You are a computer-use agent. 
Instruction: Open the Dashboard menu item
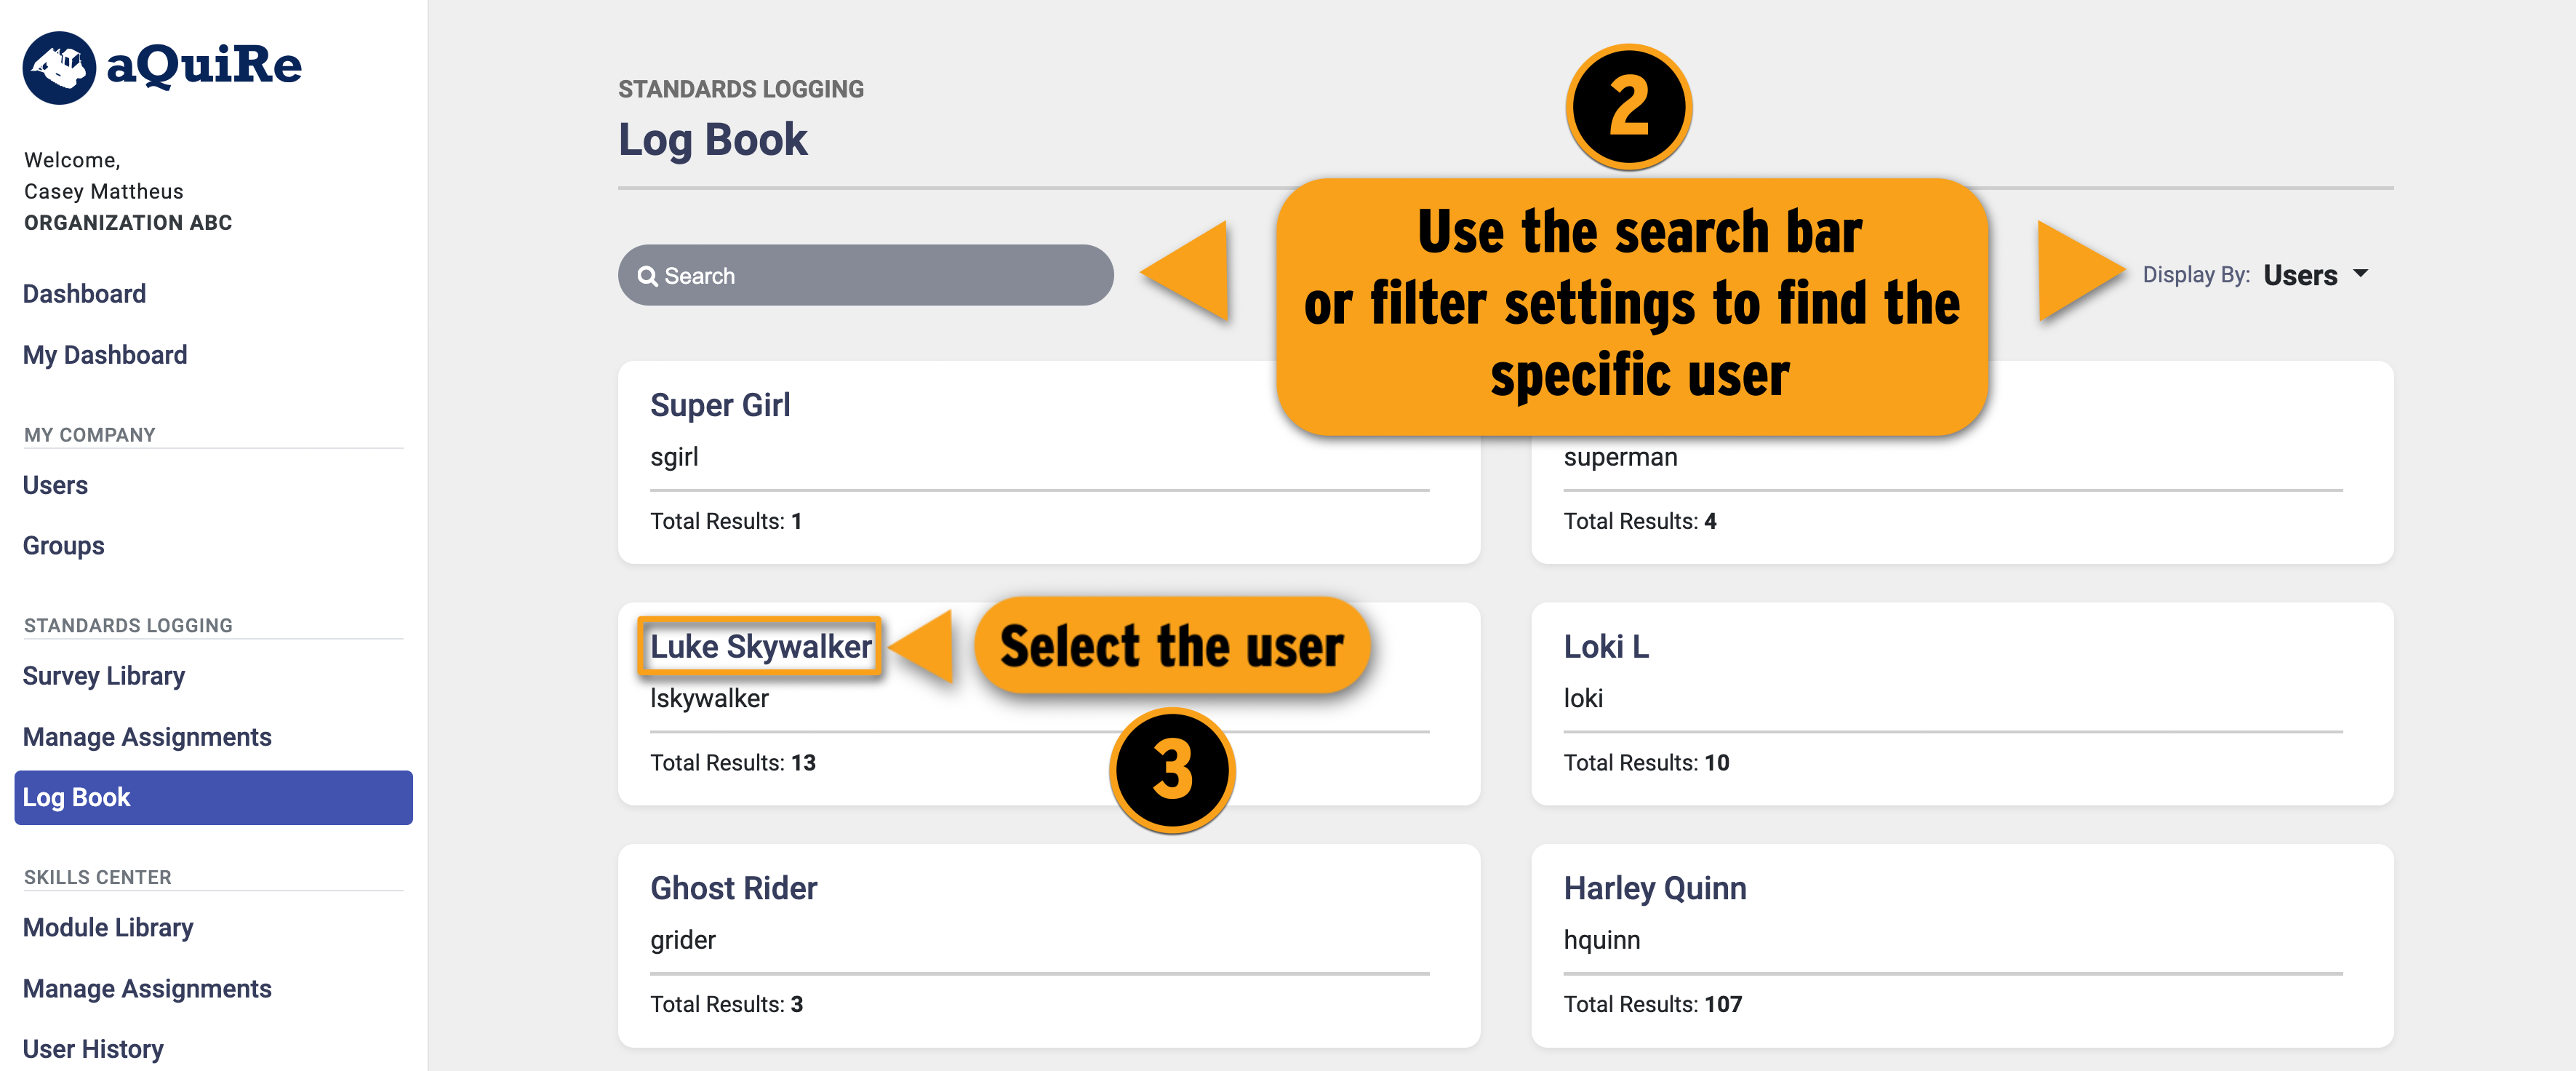click(84, 293)
